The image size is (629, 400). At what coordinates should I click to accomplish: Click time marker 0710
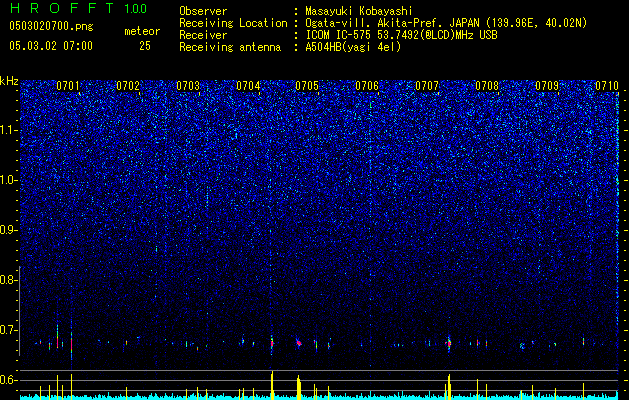(607, 86)
